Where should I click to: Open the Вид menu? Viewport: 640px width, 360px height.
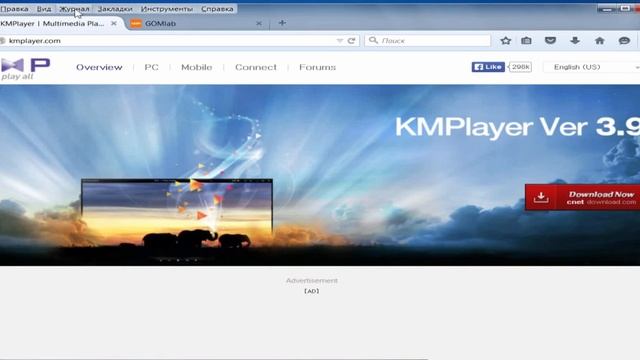[44, 9]
